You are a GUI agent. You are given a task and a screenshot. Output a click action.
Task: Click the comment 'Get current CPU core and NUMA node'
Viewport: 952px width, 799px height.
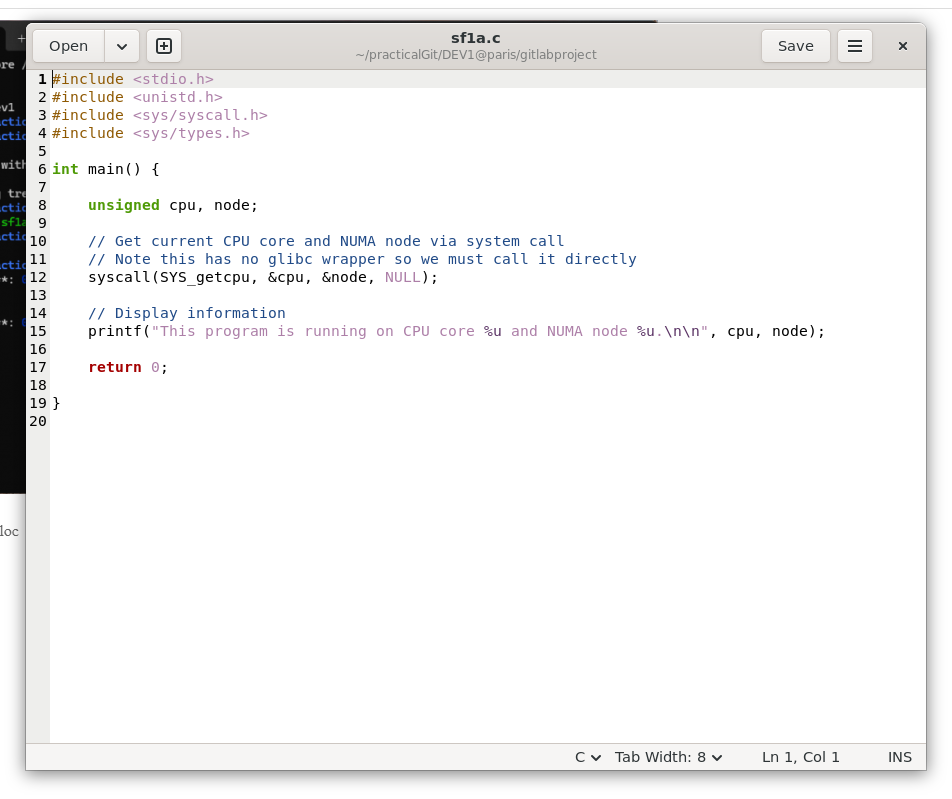coord(326,241)
